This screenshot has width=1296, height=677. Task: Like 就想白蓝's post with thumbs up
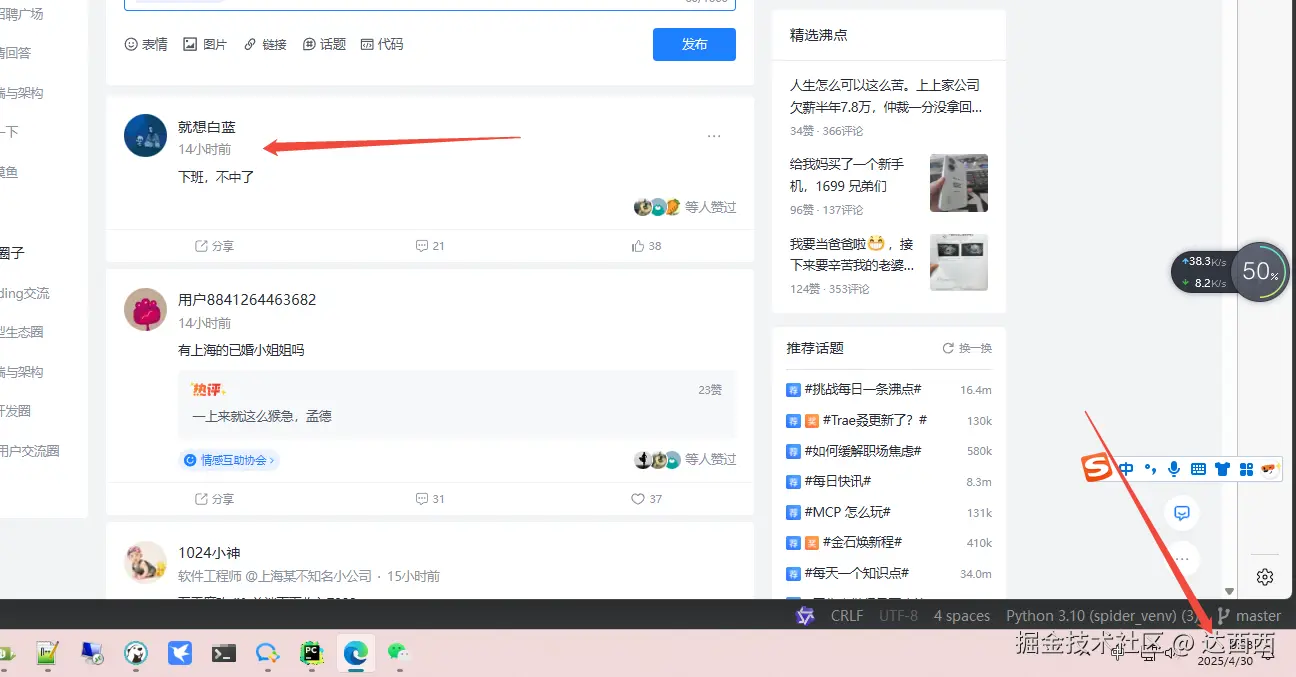click(646, 245)
